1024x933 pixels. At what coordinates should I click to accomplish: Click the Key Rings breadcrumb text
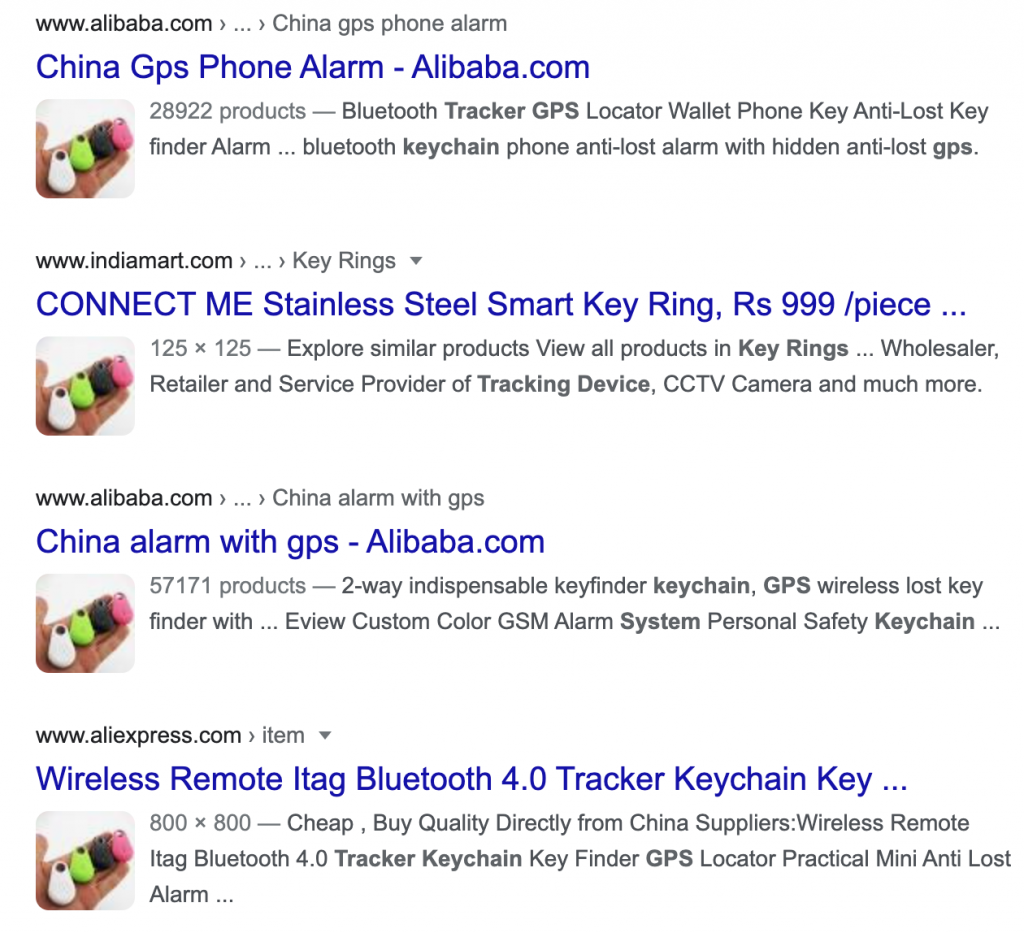tap(344, 261)
